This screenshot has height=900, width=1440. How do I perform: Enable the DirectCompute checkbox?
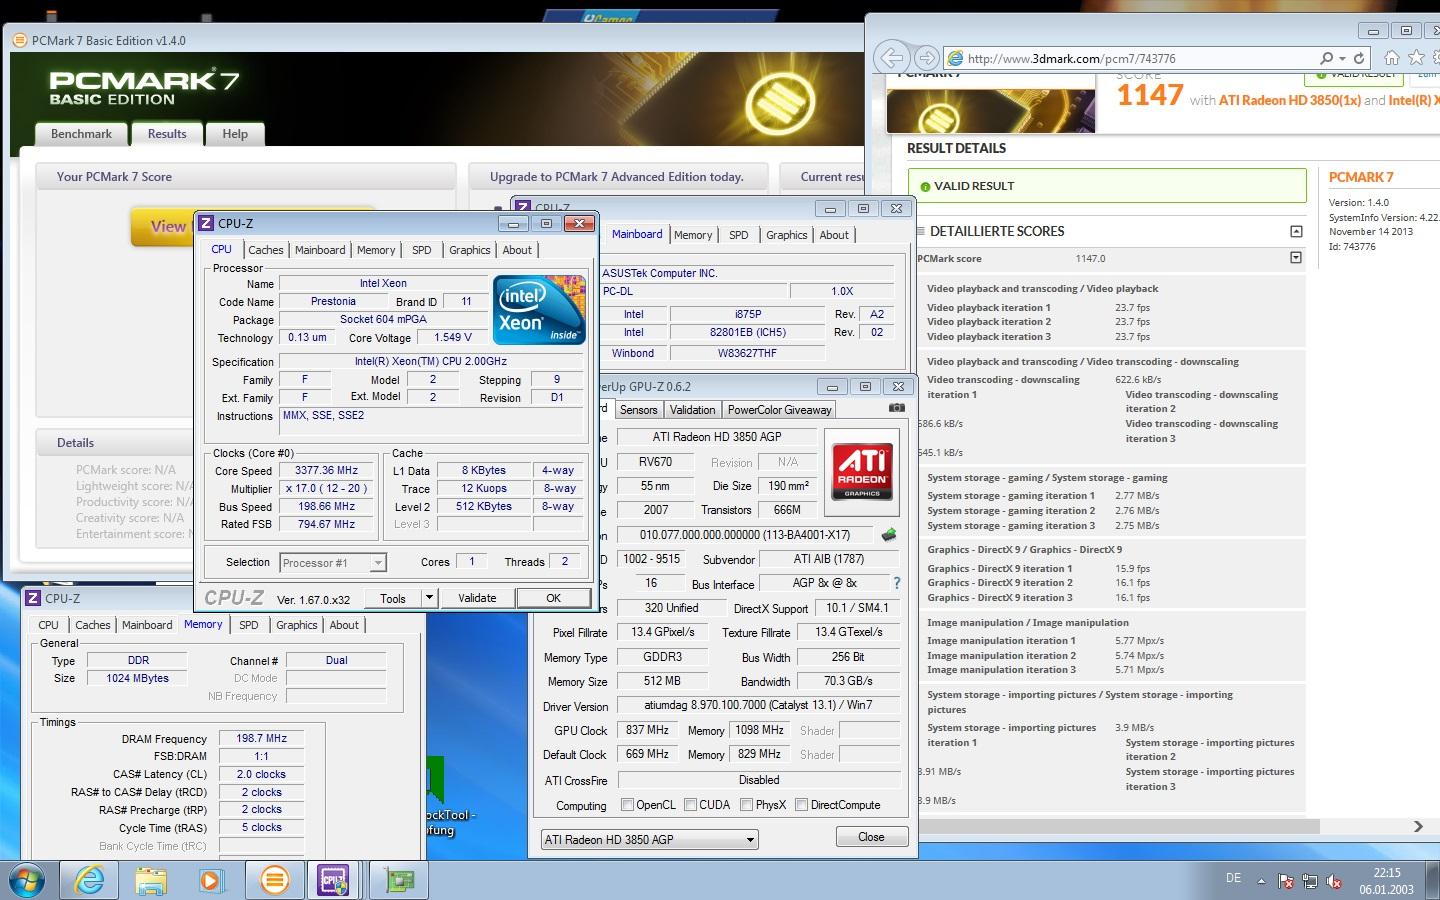[x=801, y=805]
